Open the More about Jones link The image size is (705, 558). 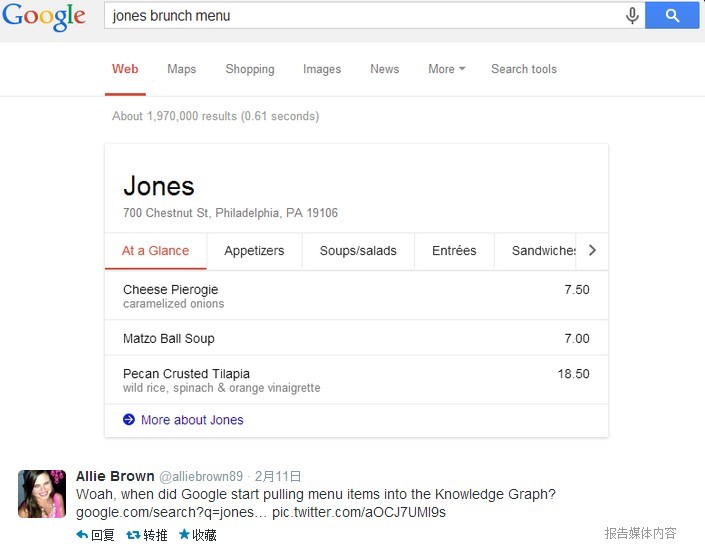pyautogui.click(x=192, y=420)
